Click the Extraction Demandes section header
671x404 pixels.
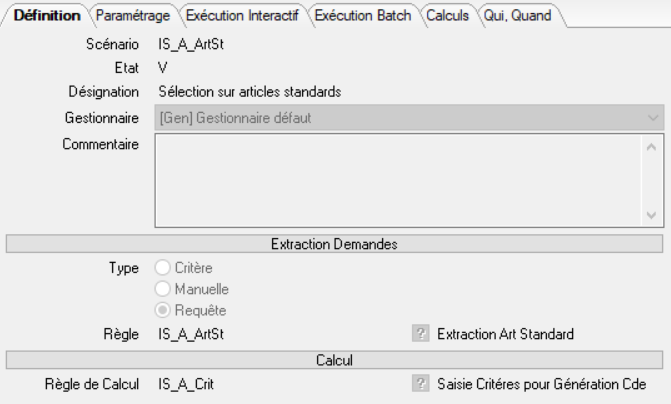pyautogui.click(x=335, y=243)
